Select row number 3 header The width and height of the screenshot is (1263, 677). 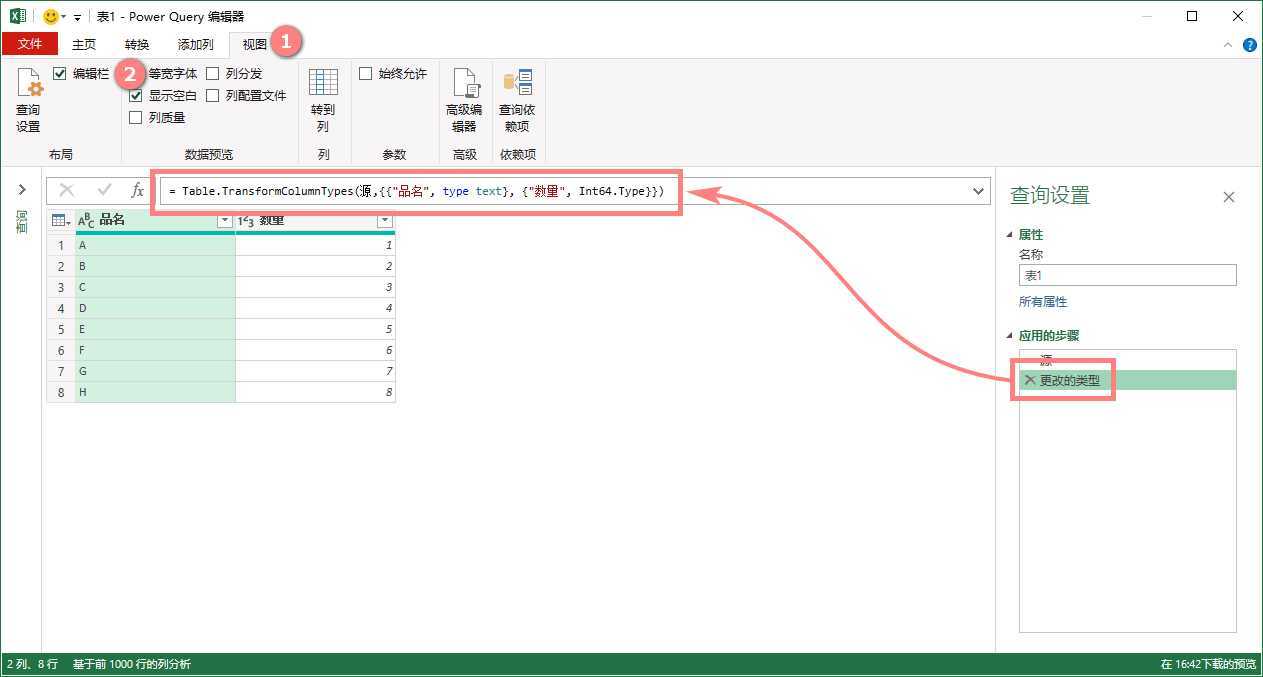pyautogui.click(x=61, y=287)
